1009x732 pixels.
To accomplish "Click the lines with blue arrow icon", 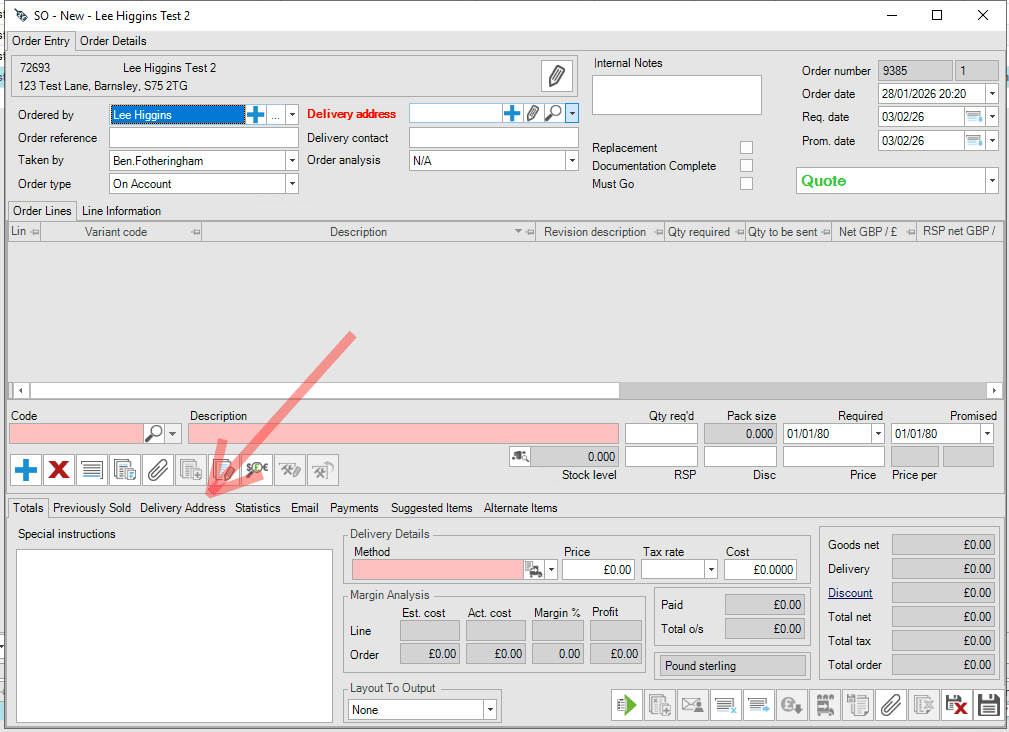I will [x=759, y=705].
